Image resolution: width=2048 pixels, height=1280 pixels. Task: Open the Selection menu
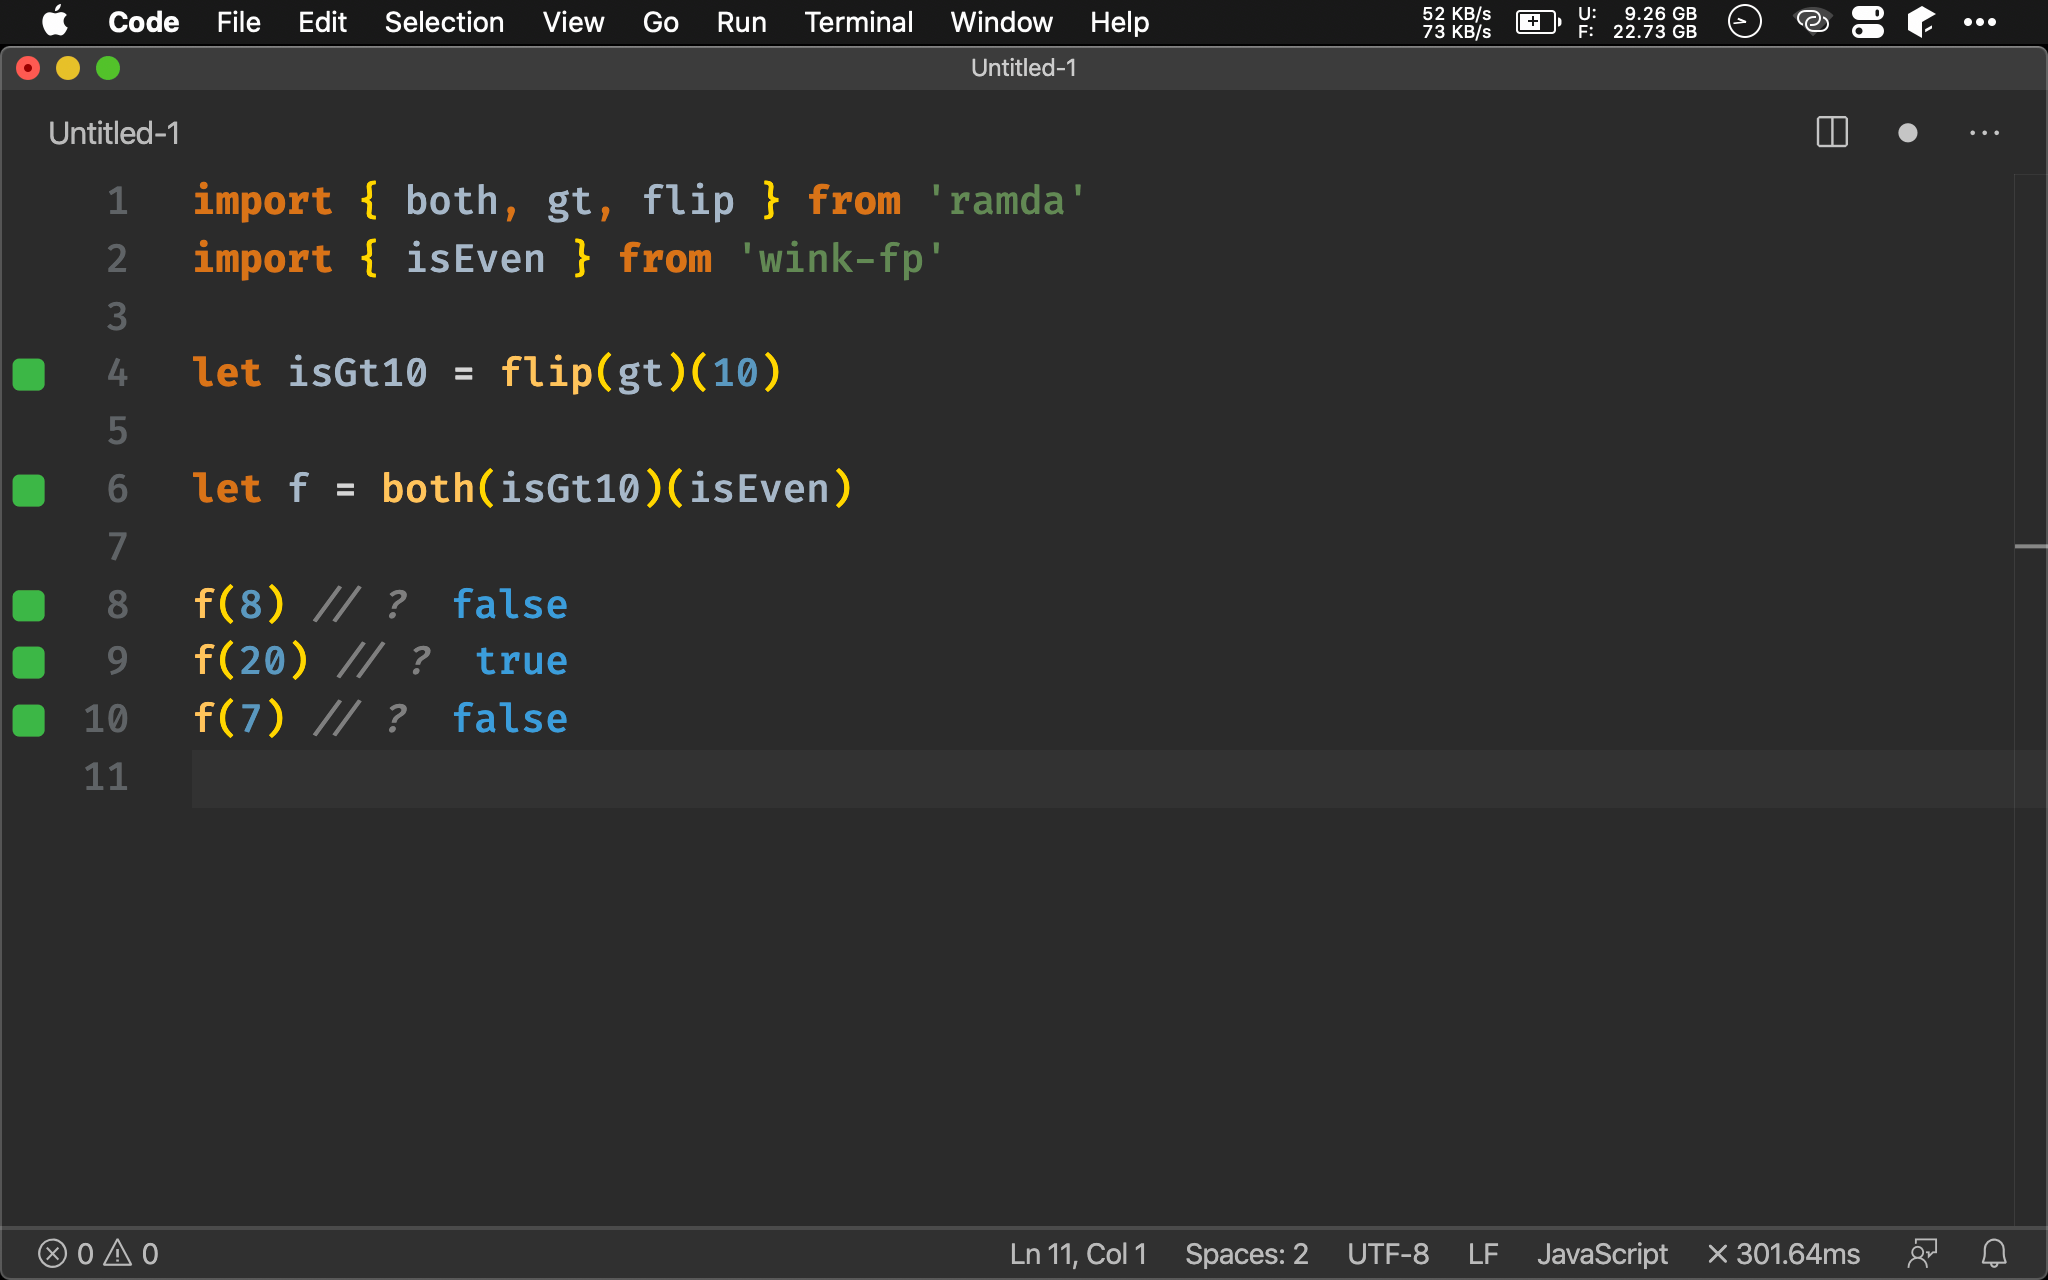click(444, 22)
